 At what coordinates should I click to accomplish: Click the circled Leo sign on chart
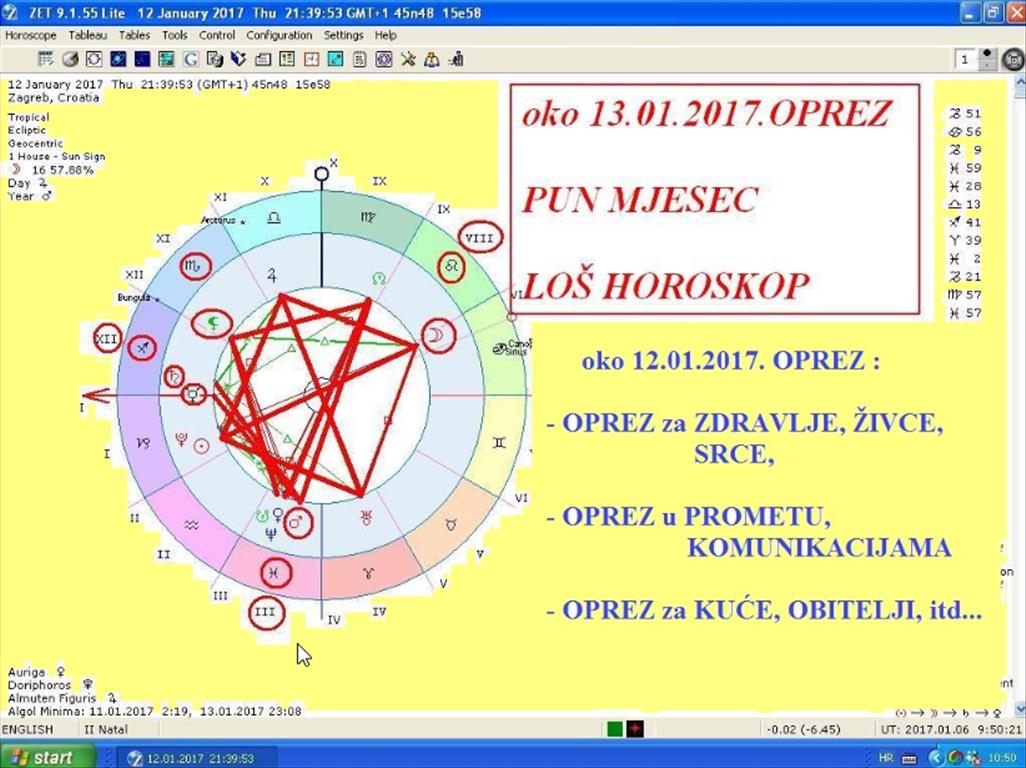click(453, 267)
